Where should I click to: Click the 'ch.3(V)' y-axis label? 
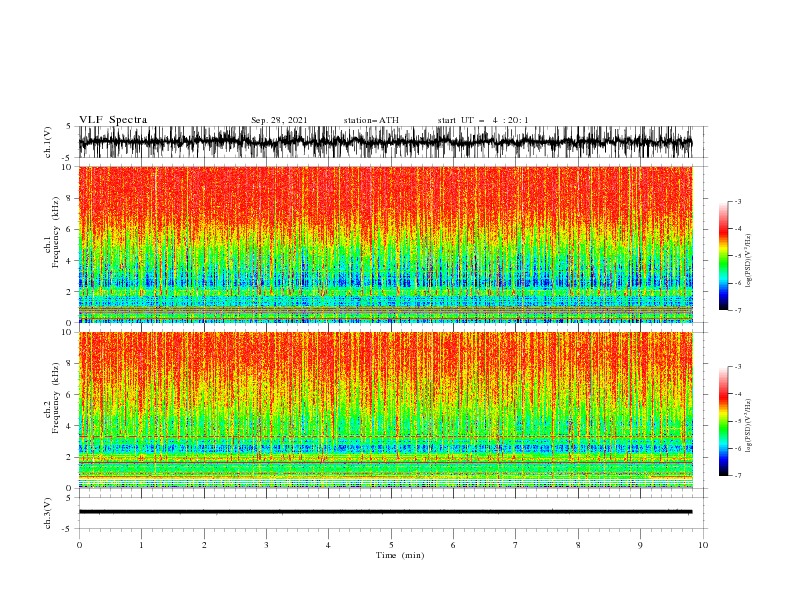(48, 513)
